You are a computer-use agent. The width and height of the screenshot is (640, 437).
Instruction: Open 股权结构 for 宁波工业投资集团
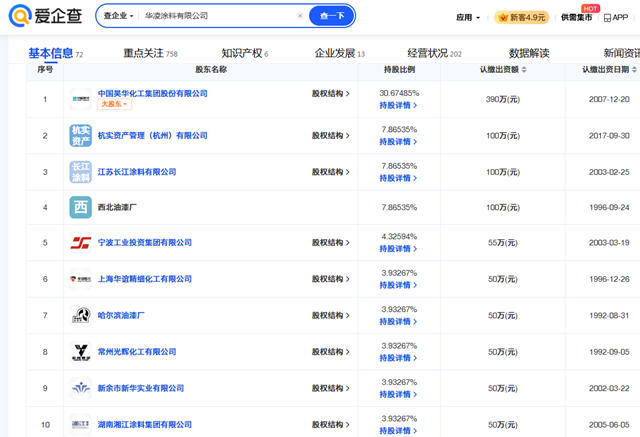331,242
